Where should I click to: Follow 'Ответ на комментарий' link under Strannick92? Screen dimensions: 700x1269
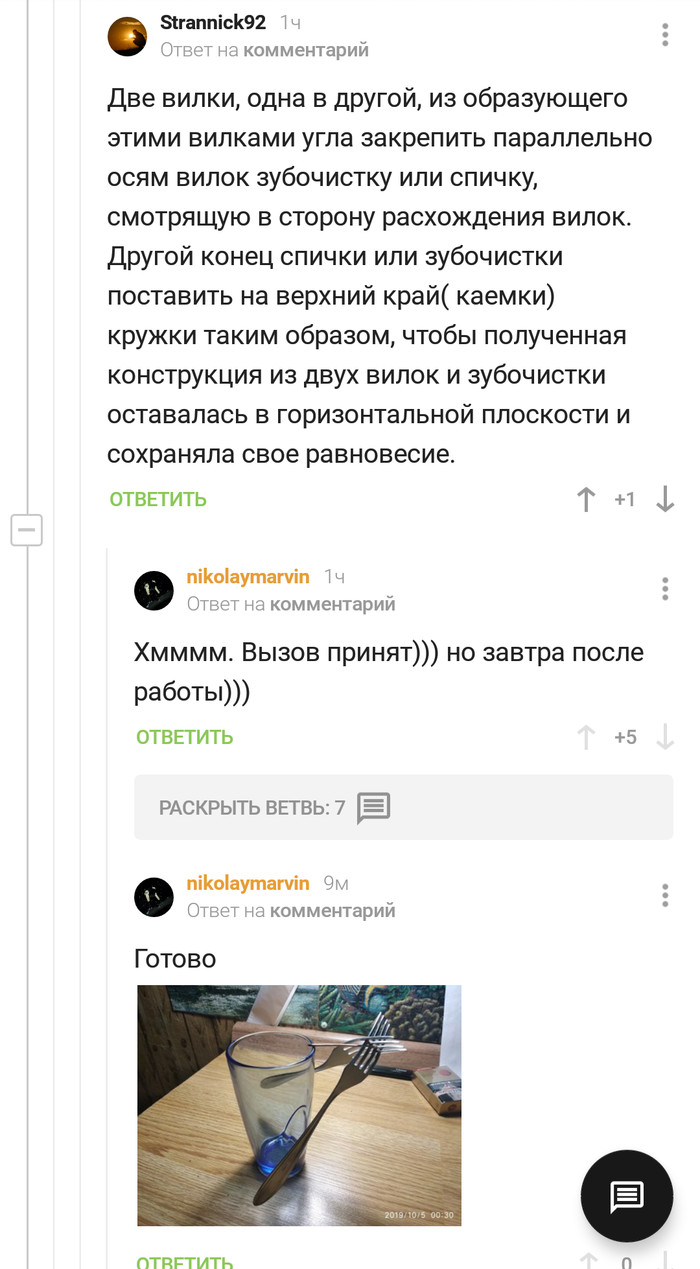click(306, 50)
